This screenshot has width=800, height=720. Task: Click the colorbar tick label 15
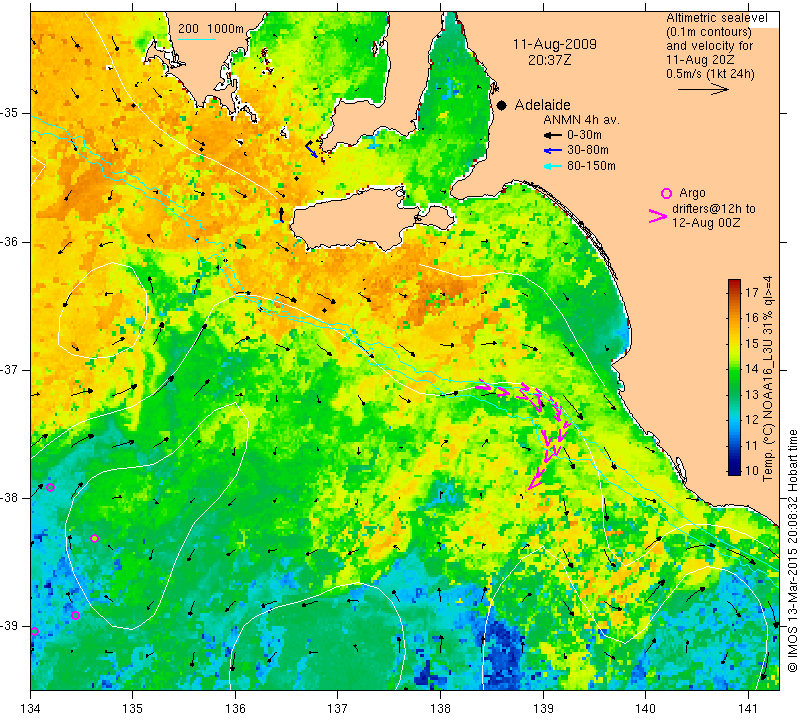point(752,343)
